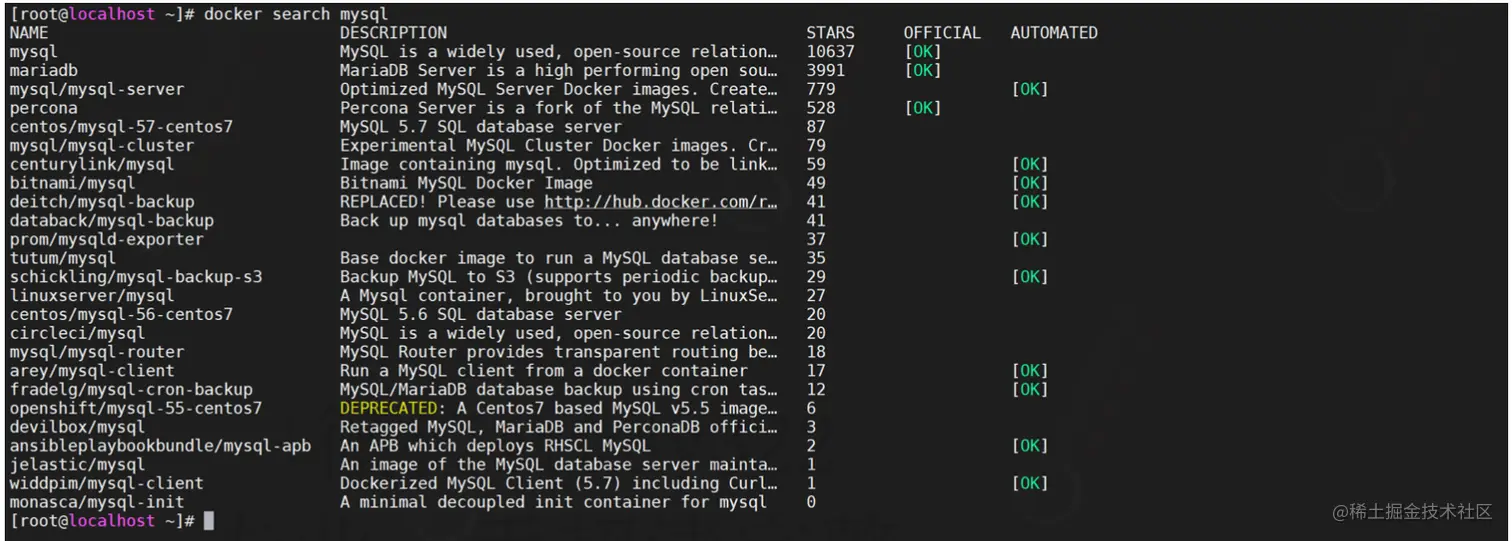Click the OFFICIAL column header
The height and width of the screenshot is (541, 1512).
942,33
